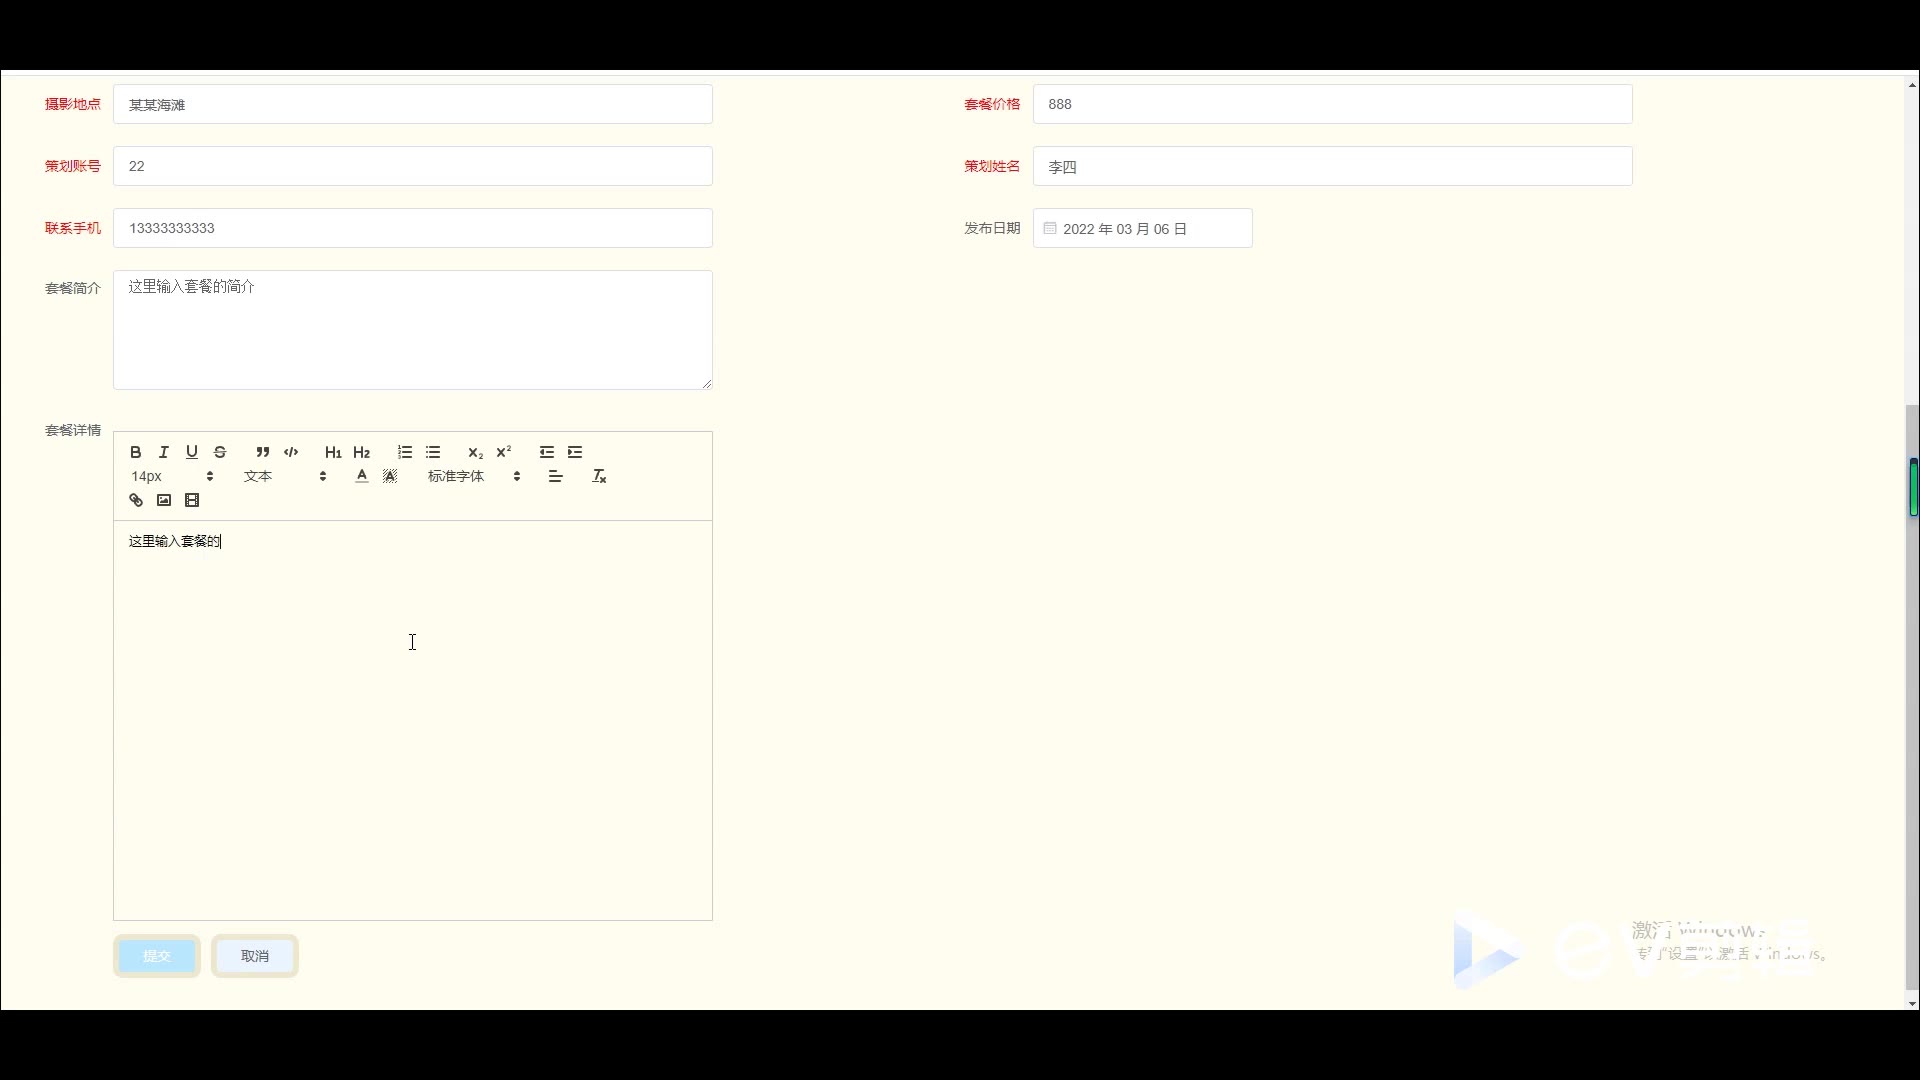Screen dimensions: 1920x1080
Task: Insert a code block
Action: pyautogui.click(x=291, y=452)
